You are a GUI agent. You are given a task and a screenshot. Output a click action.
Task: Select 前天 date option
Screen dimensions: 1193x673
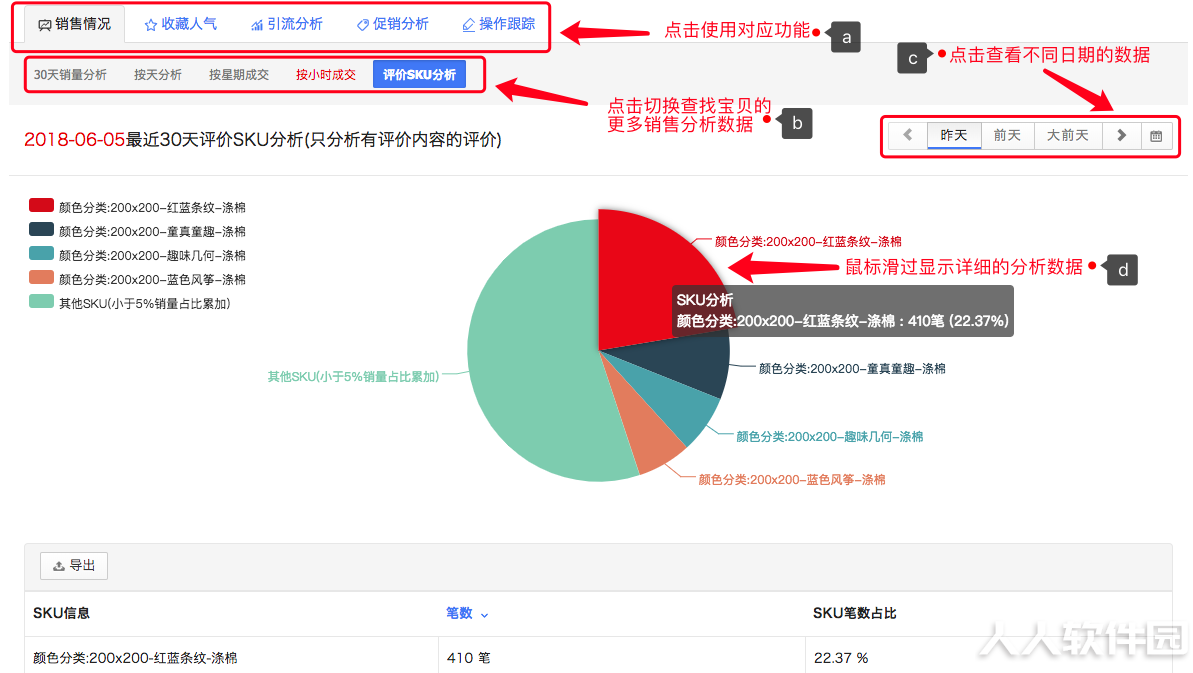tap(1007, 135)
